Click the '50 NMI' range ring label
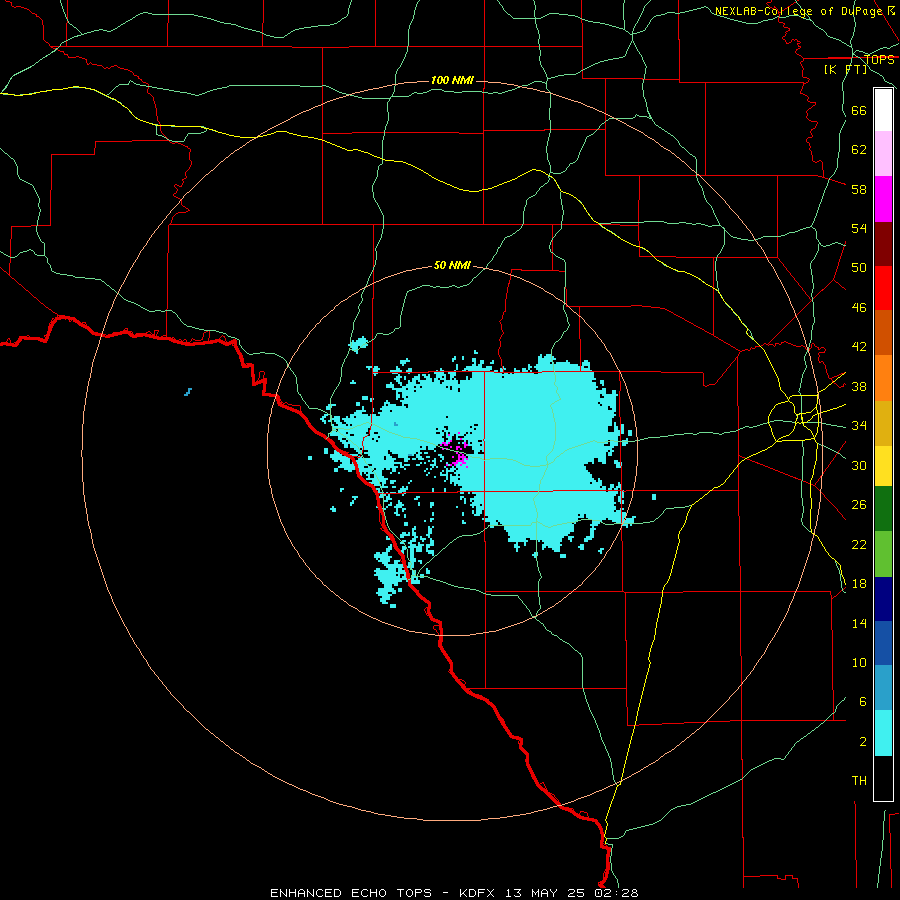Image resolution: width=900 pixels, height=900 pixels. tap(452, 265)
